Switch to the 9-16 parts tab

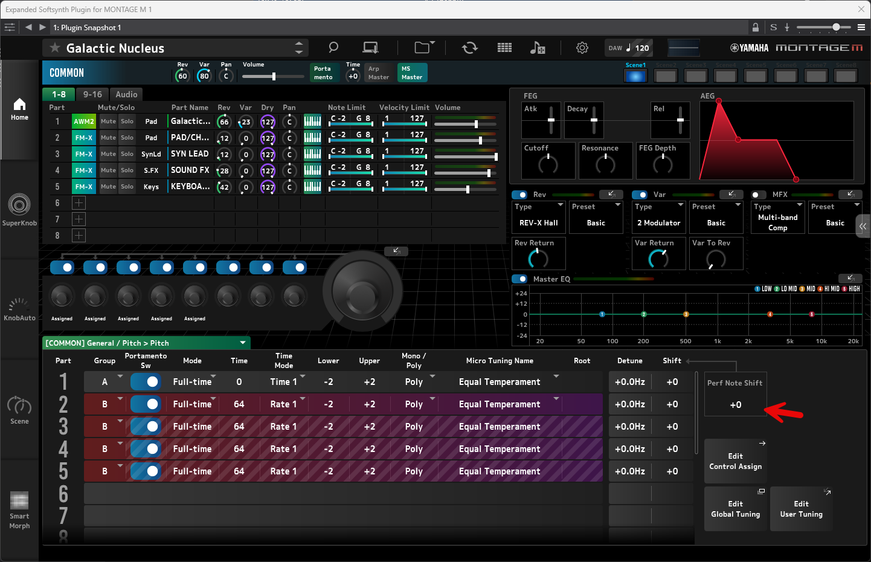click(92, 94)
